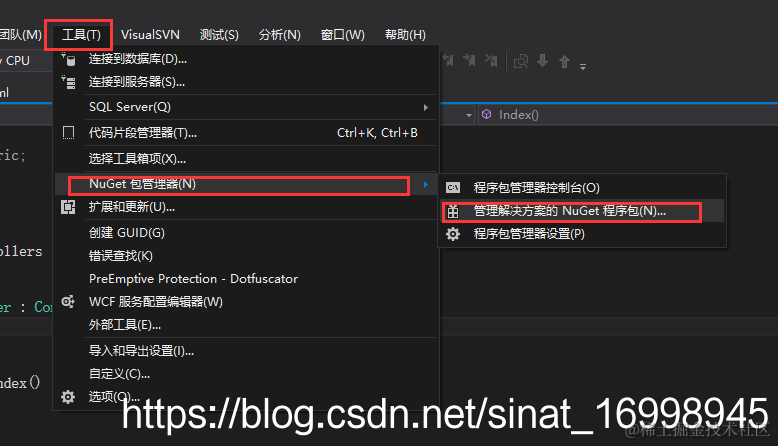Open the 分析(N) menu

[x=280, y=35]
